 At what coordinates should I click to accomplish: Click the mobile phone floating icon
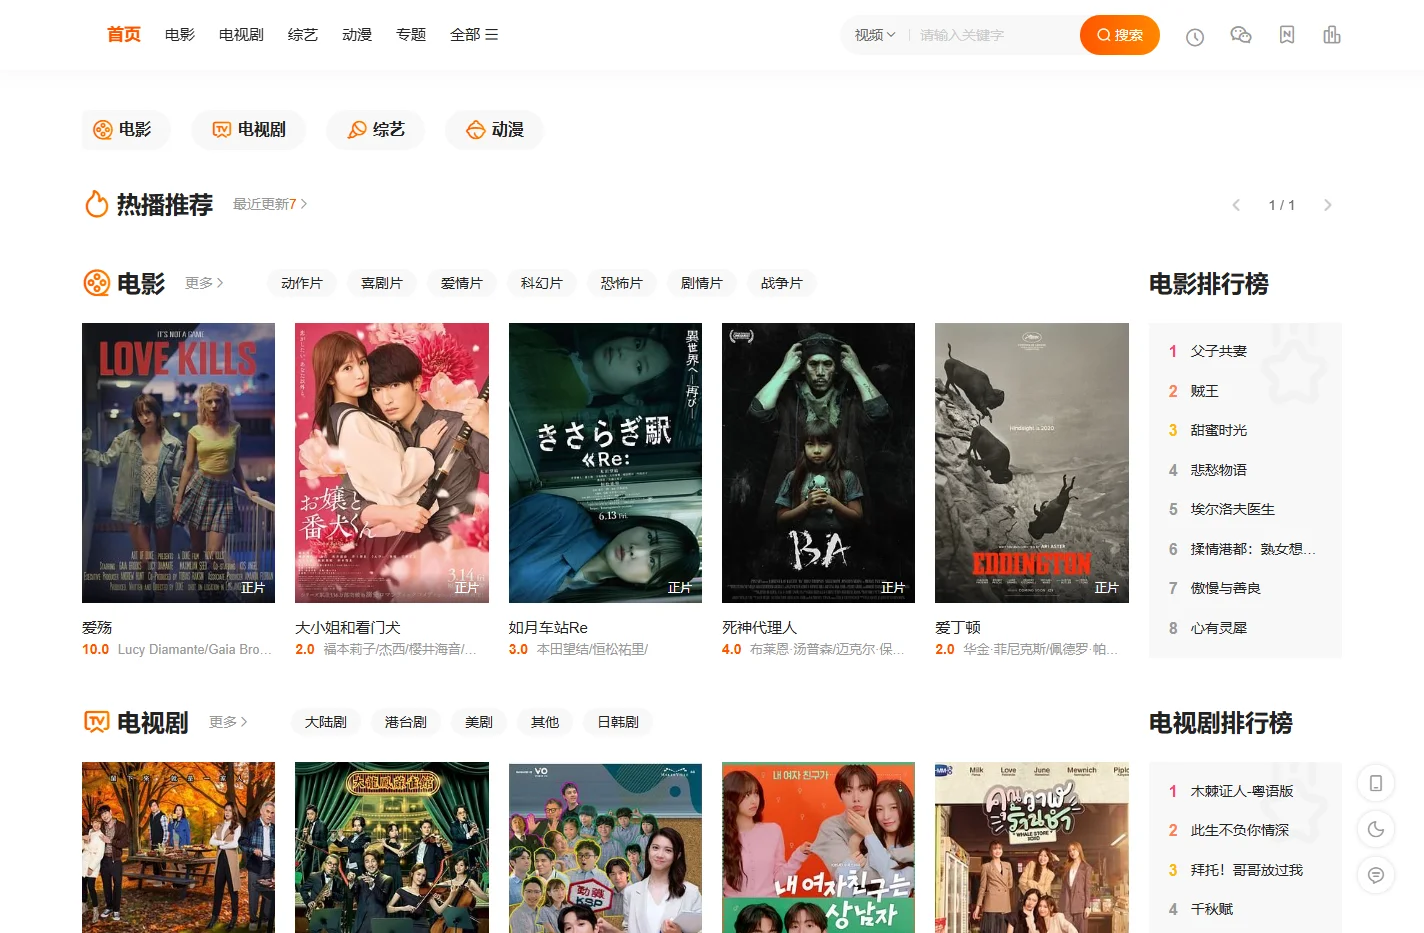point(1376,783)
